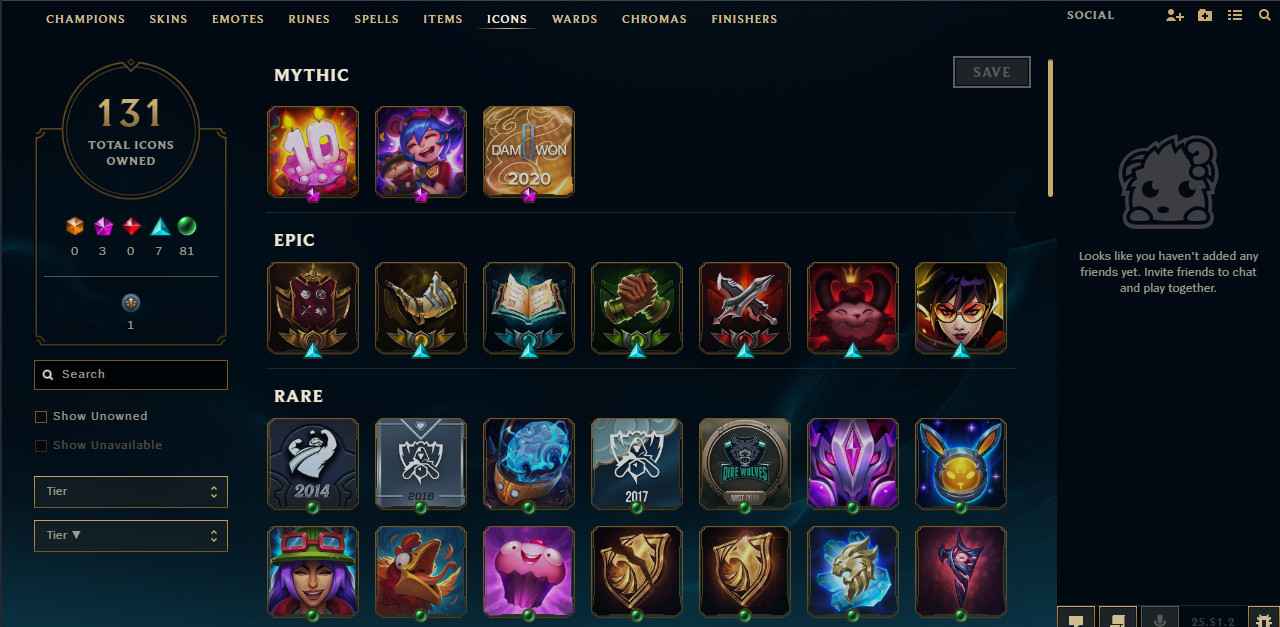
Task: Click the Save button
Action: pos(992,72)
